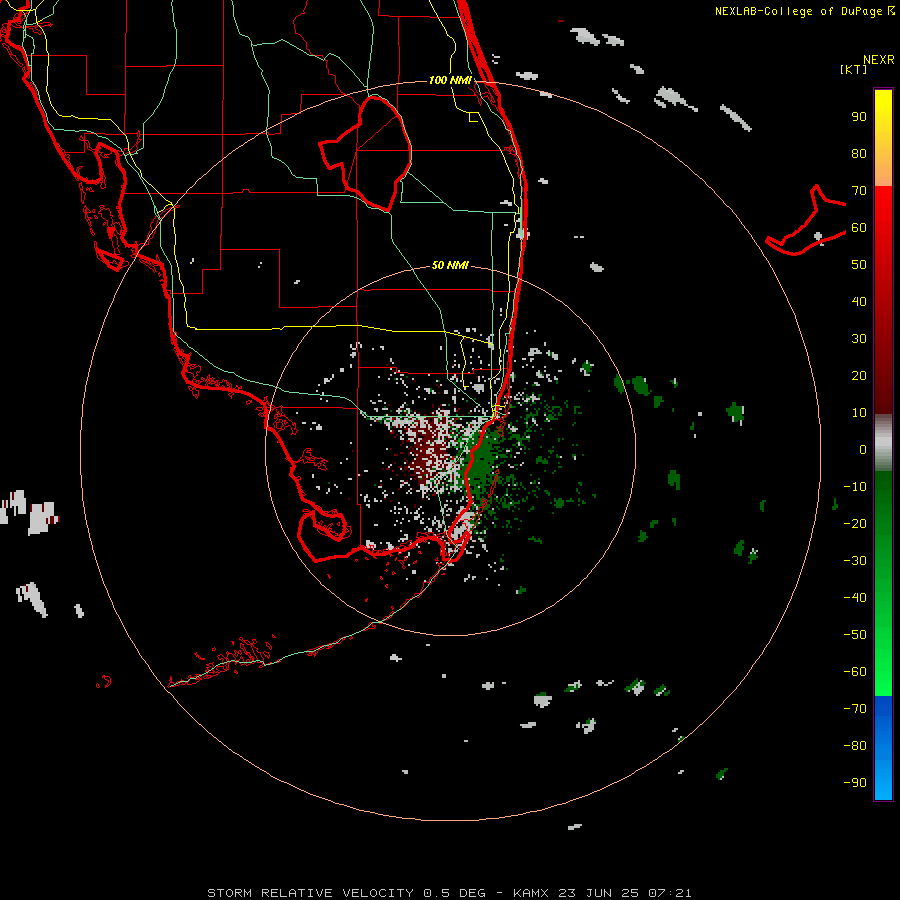Click the -50 scale label
Viewport: 900px width, 900px height.
(x=855, y=635)
